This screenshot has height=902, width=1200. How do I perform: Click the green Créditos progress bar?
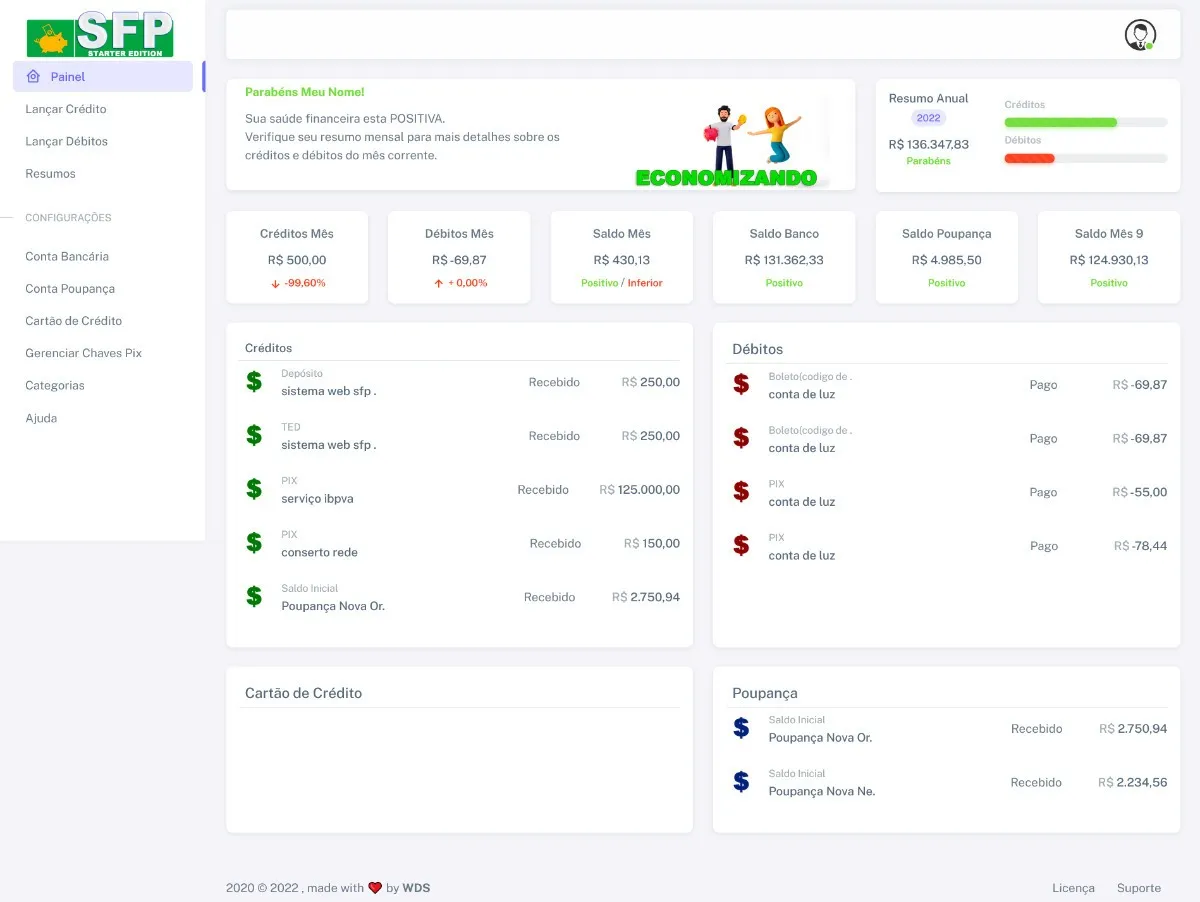[x=1061, y=122]
